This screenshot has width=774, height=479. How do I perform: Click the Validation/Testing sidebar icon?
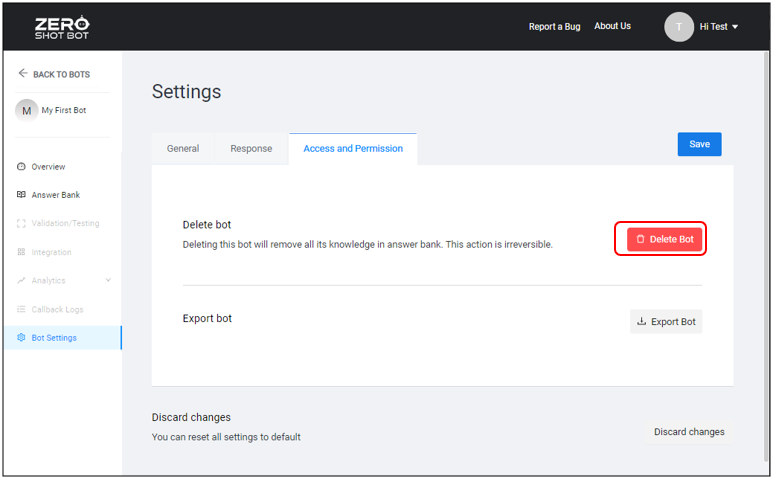21,223
